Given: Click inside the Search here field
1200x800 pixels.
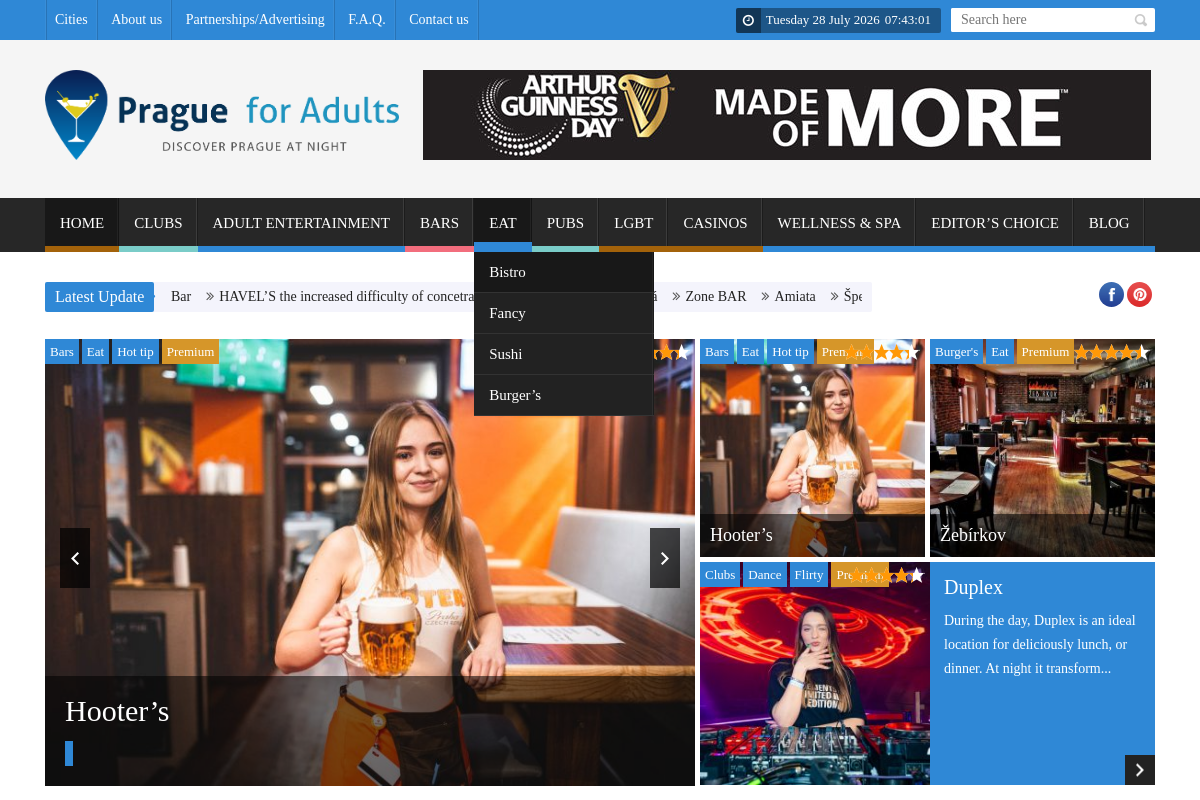Looking at the screenshot, I should (1042, 20).
